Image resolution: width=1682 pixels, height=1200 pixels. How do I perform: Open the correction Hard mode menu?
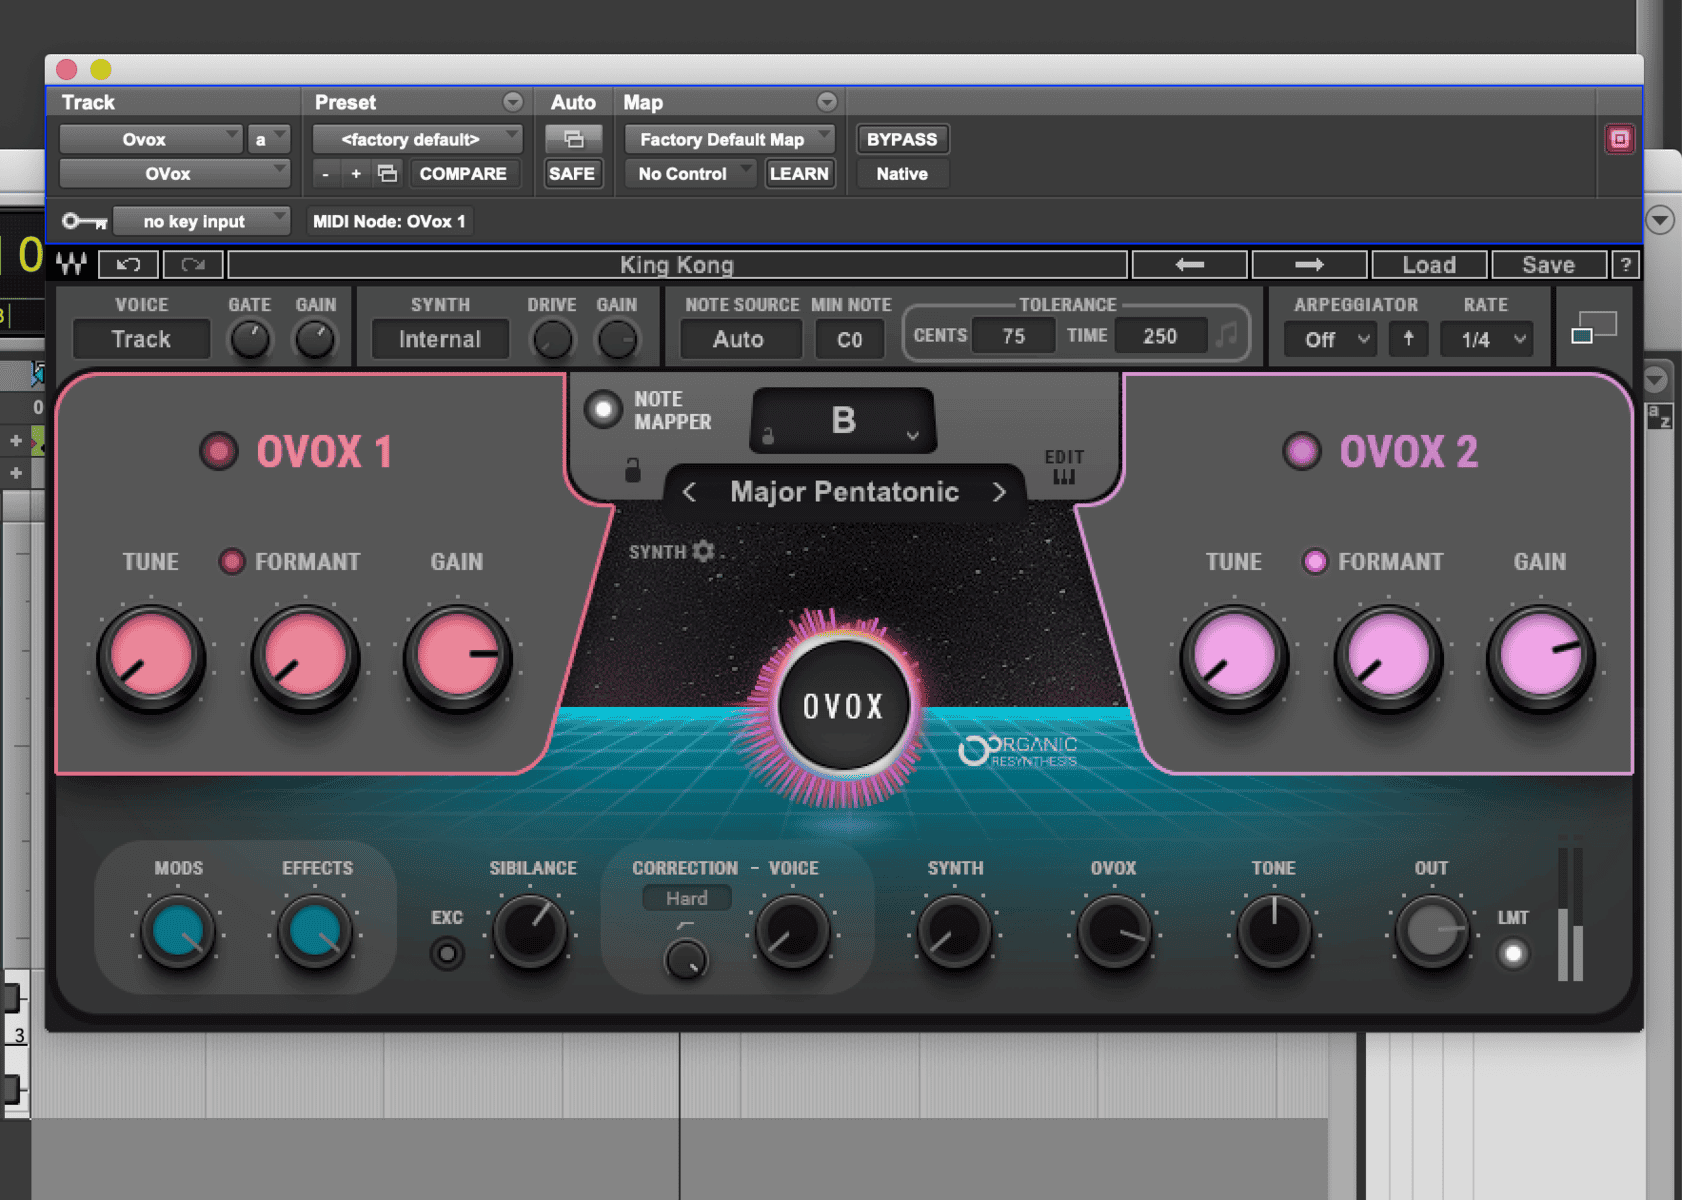pyautogui.click(x=686, y=898)
